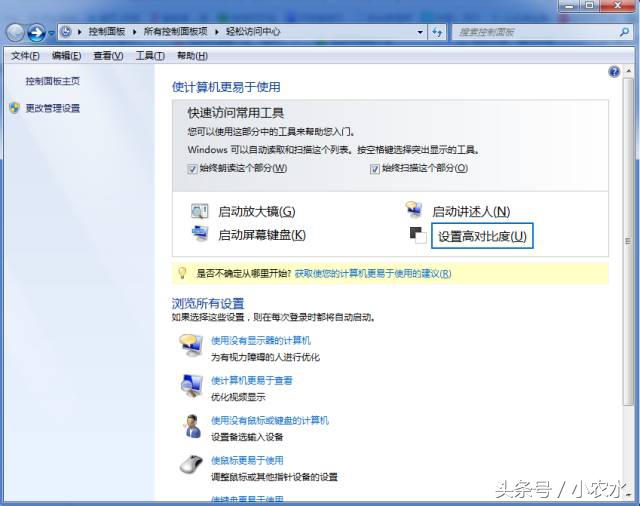
Task: Click the text 为有视力障碍的人进行优化
Action: click(265, 357)
